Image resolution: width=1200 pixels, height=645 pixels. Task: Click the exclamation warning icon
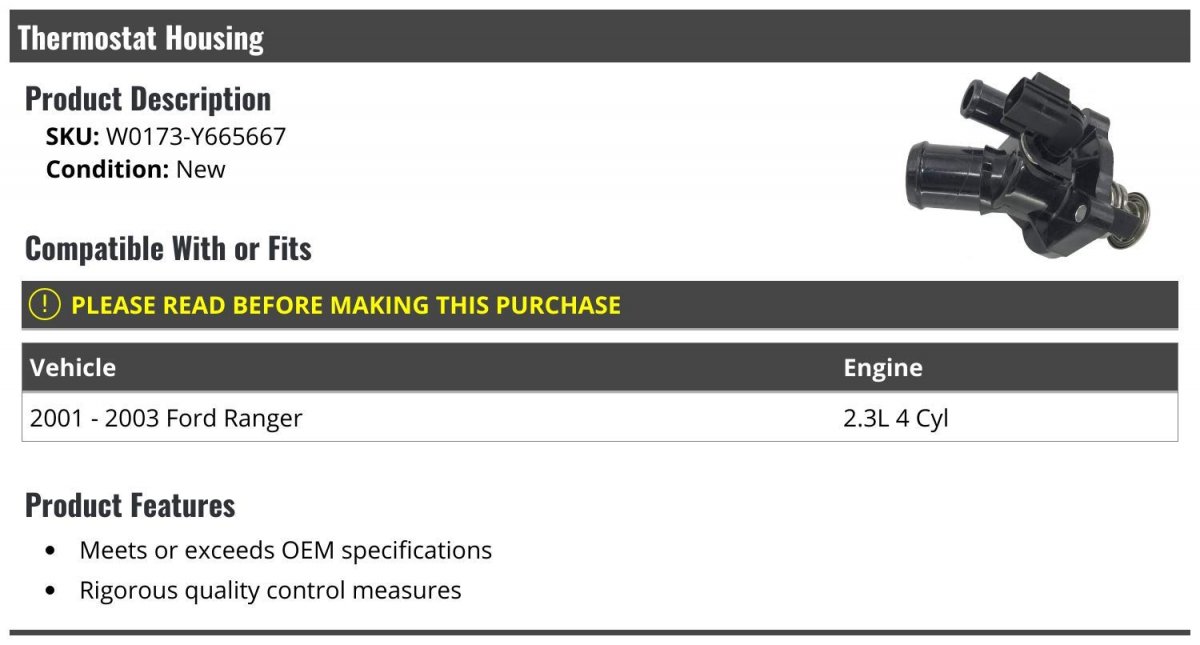45,305
